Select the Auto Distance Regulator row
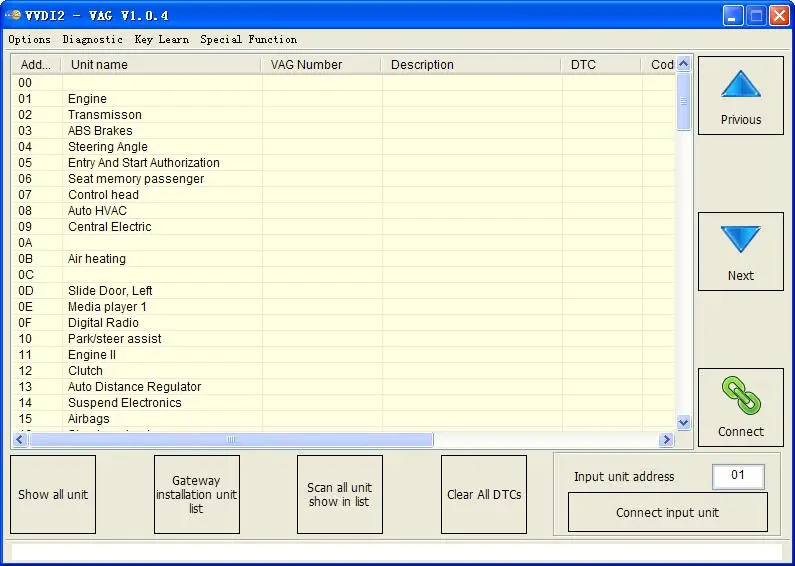Image resolution: width=795 pixels, height=566 pixels. point(344,387)
